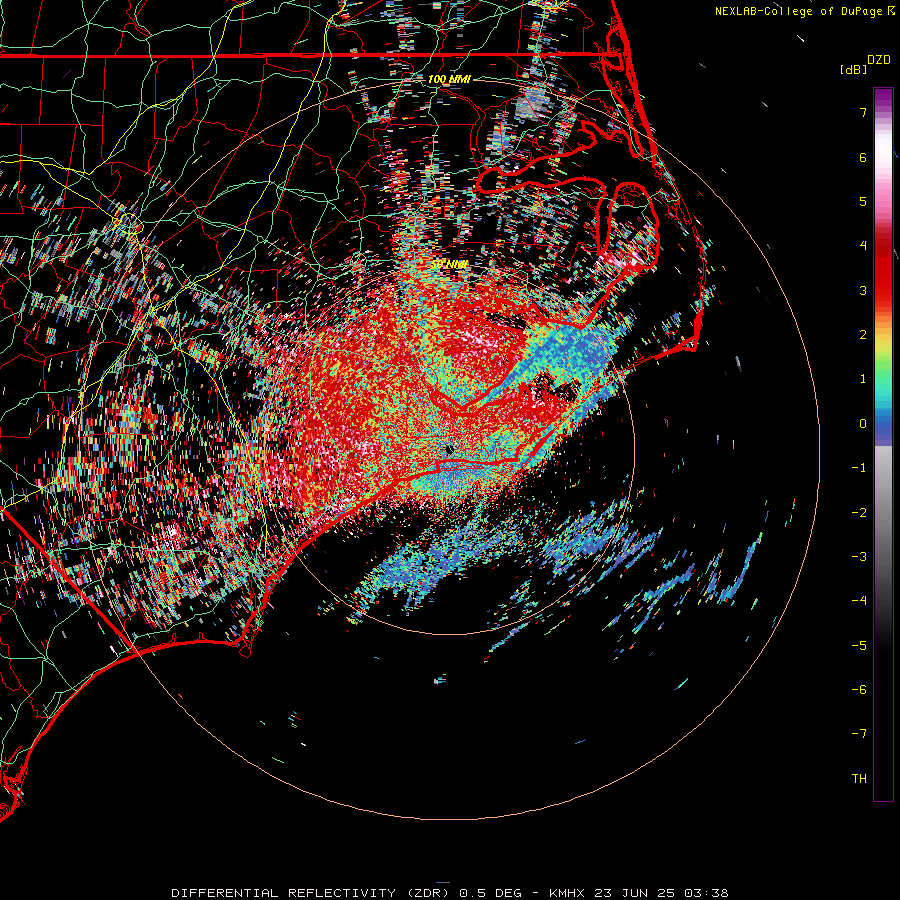Image resolution: width=900 pixels, height=900 pixels.
Task: Click the 4 dB value on the scale
Action: [863, 246]
